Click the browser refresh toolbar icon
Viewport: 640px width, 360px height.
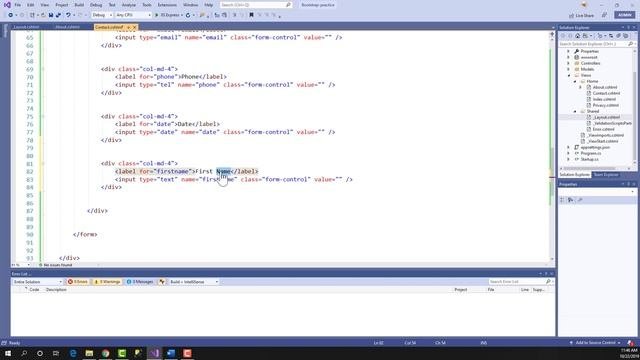pyautogui.click(x=188, y=15)
